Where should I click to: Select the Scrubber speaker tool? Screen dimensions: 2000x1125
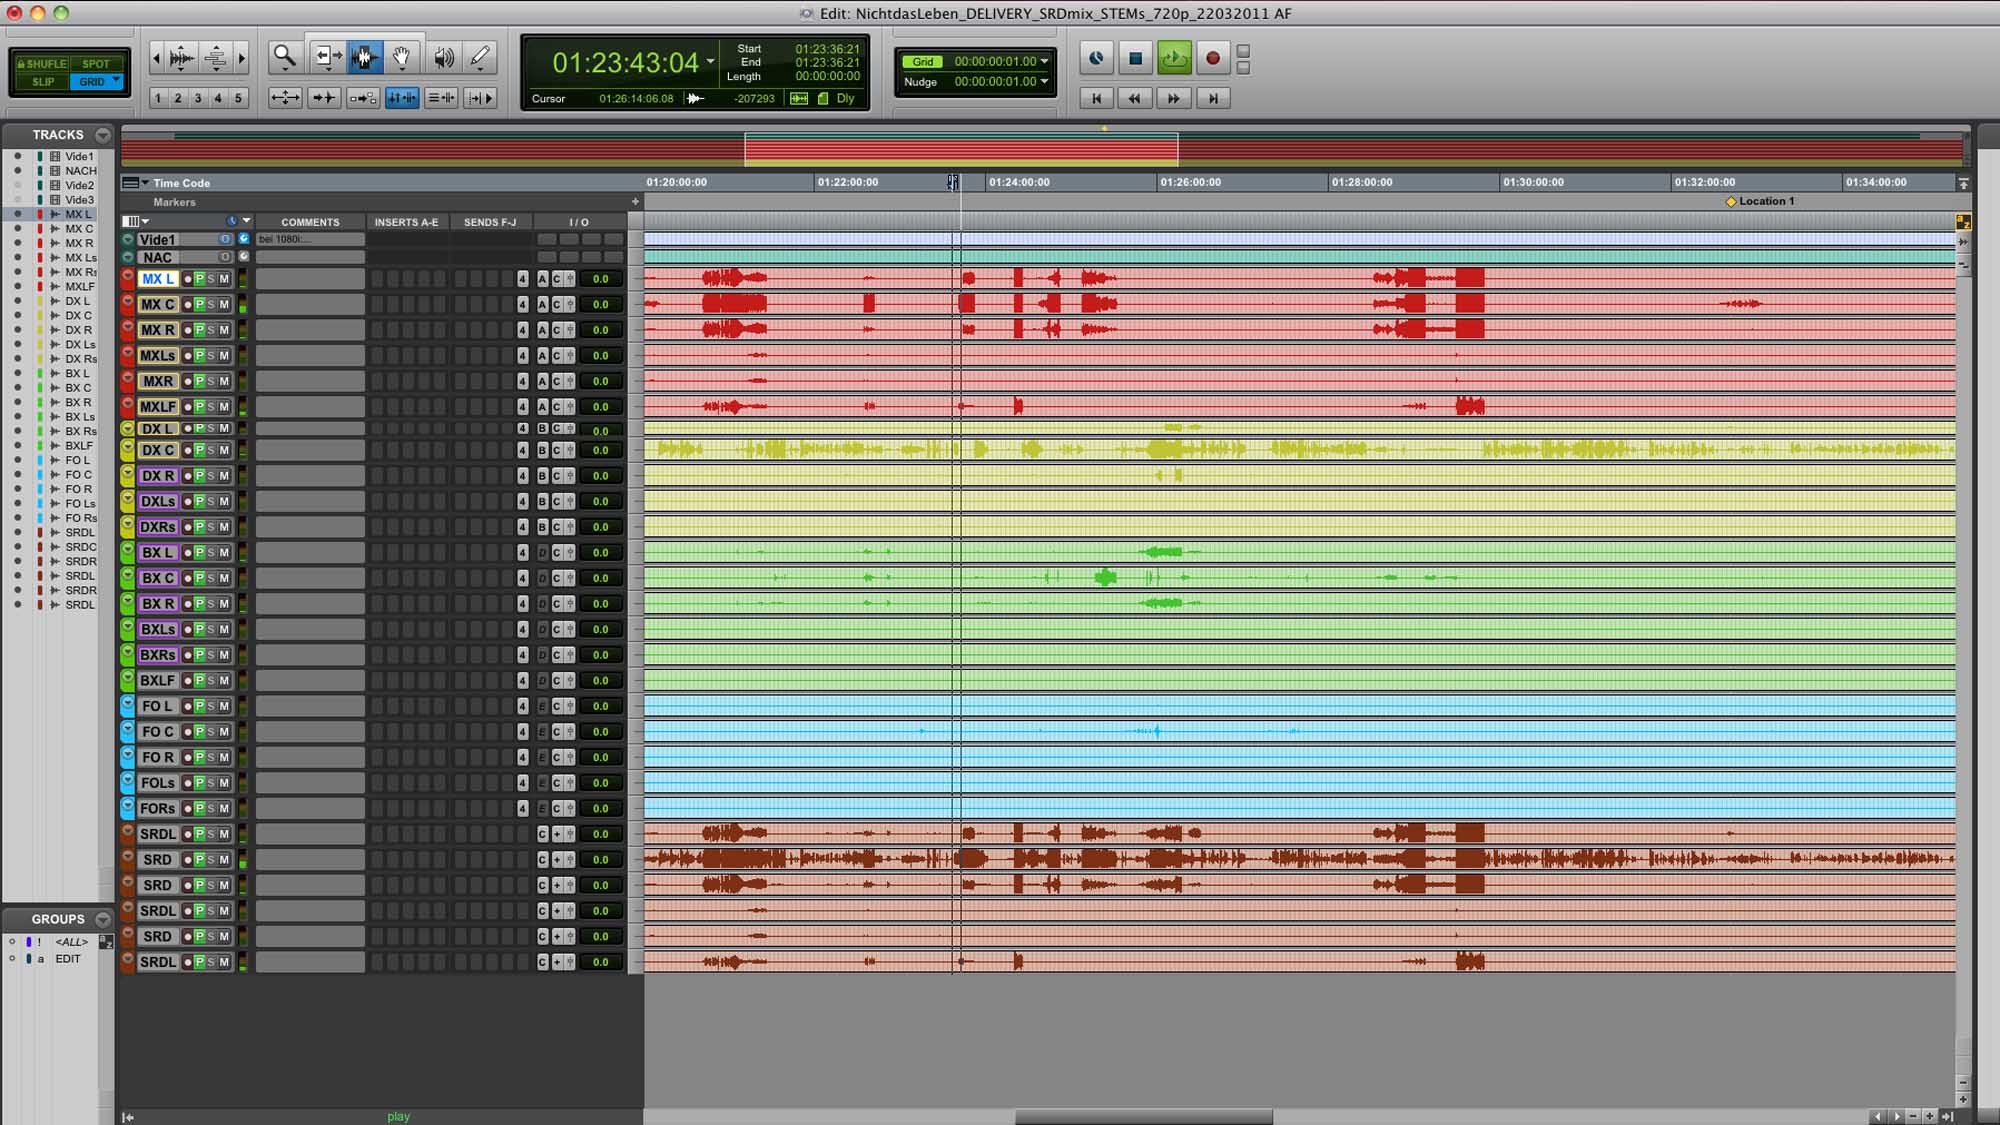(443, 57)
